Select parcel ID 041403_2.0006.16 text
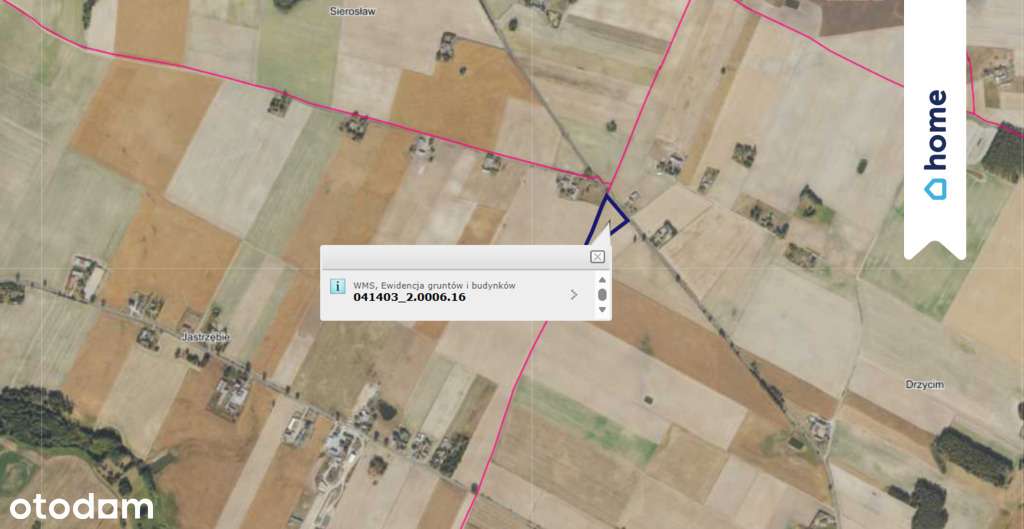1024x529 pixels. 409,297
